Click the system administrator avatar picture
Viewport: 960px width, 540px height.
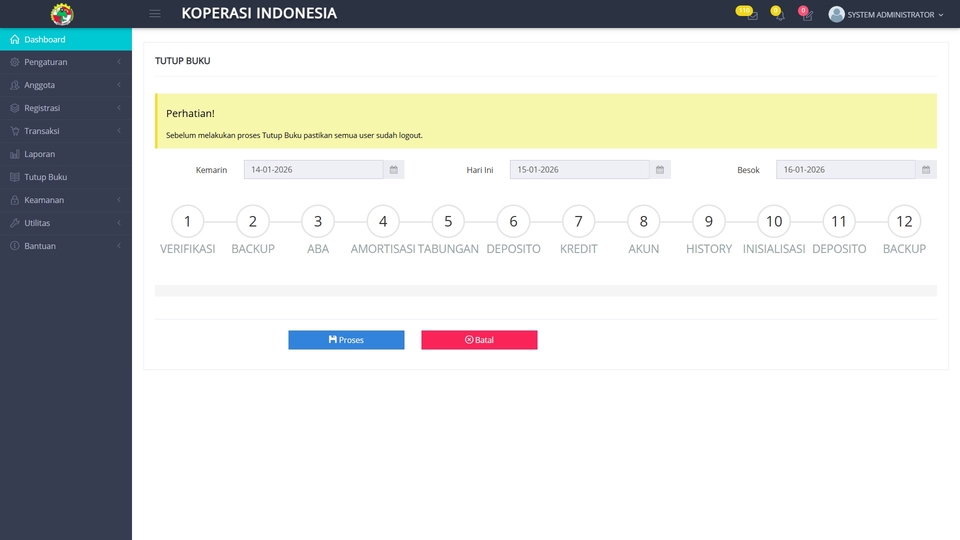point(836,14)
